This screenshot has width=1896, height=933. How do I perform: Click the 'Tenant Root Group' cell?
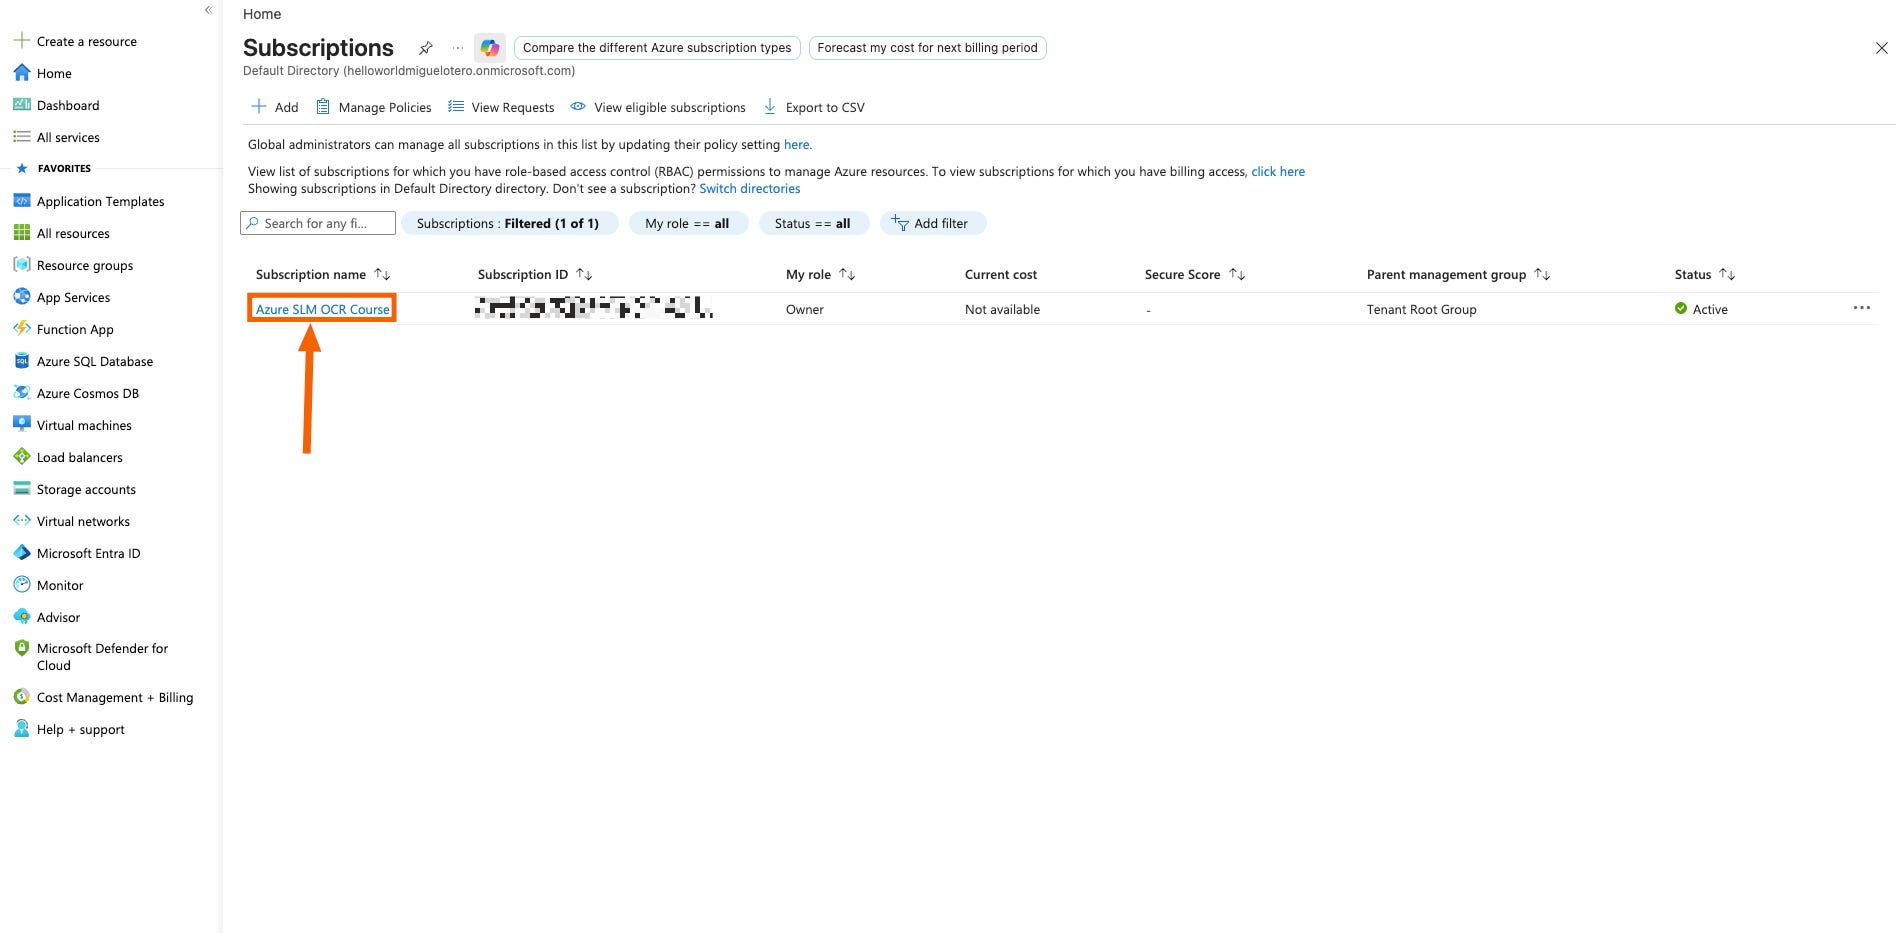tap(1421, 309)
